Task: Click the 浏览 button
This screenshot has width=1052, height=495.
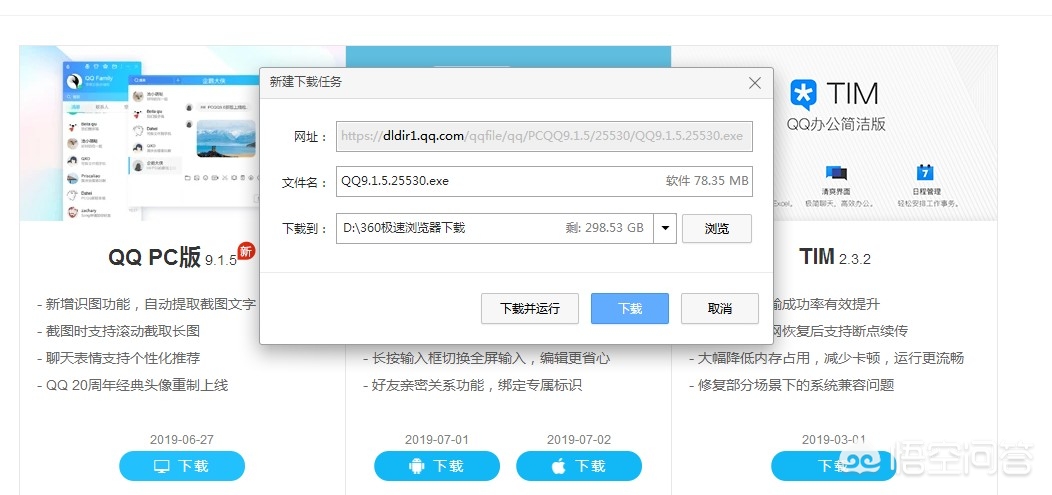Action: (x=717, y=228)
